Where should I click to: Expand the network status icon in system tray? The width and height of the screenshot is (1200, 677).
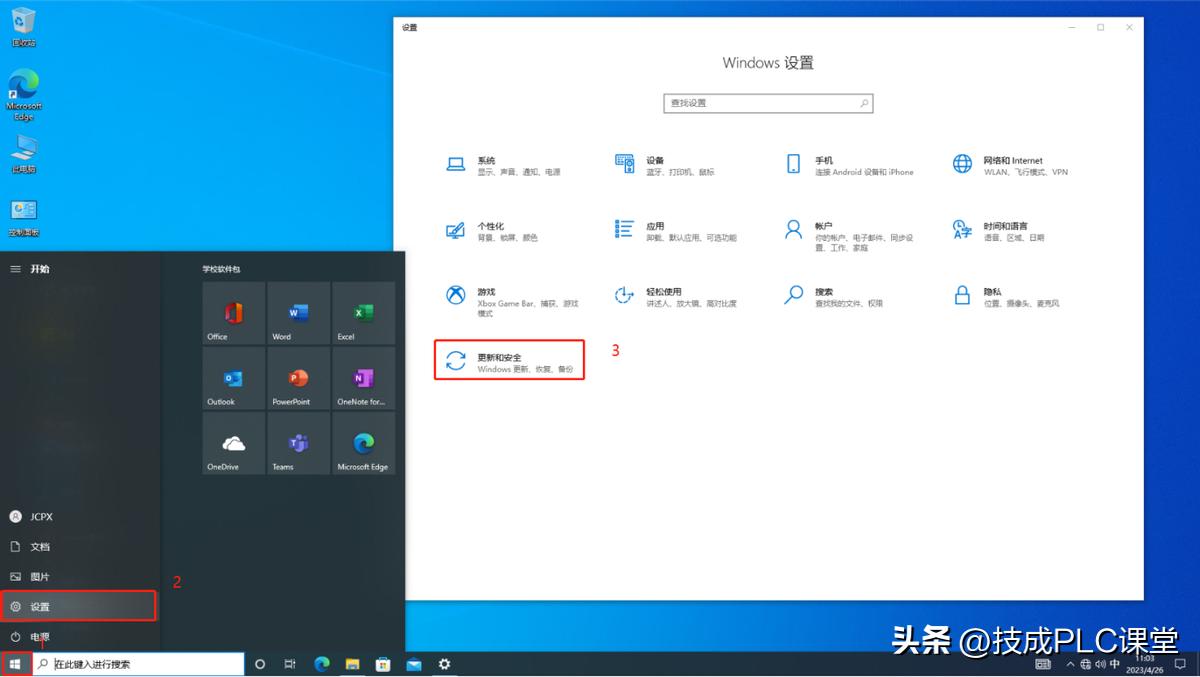[x=1086, y=663]
